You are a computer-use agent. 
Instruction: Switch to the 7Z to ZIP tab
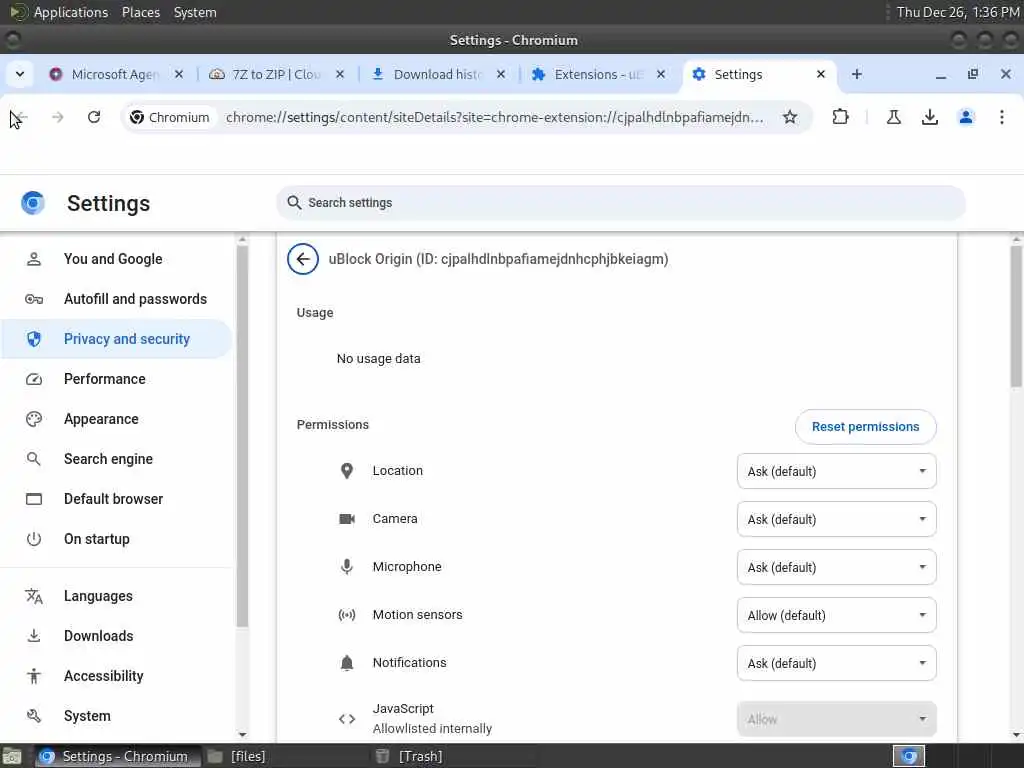276,74
